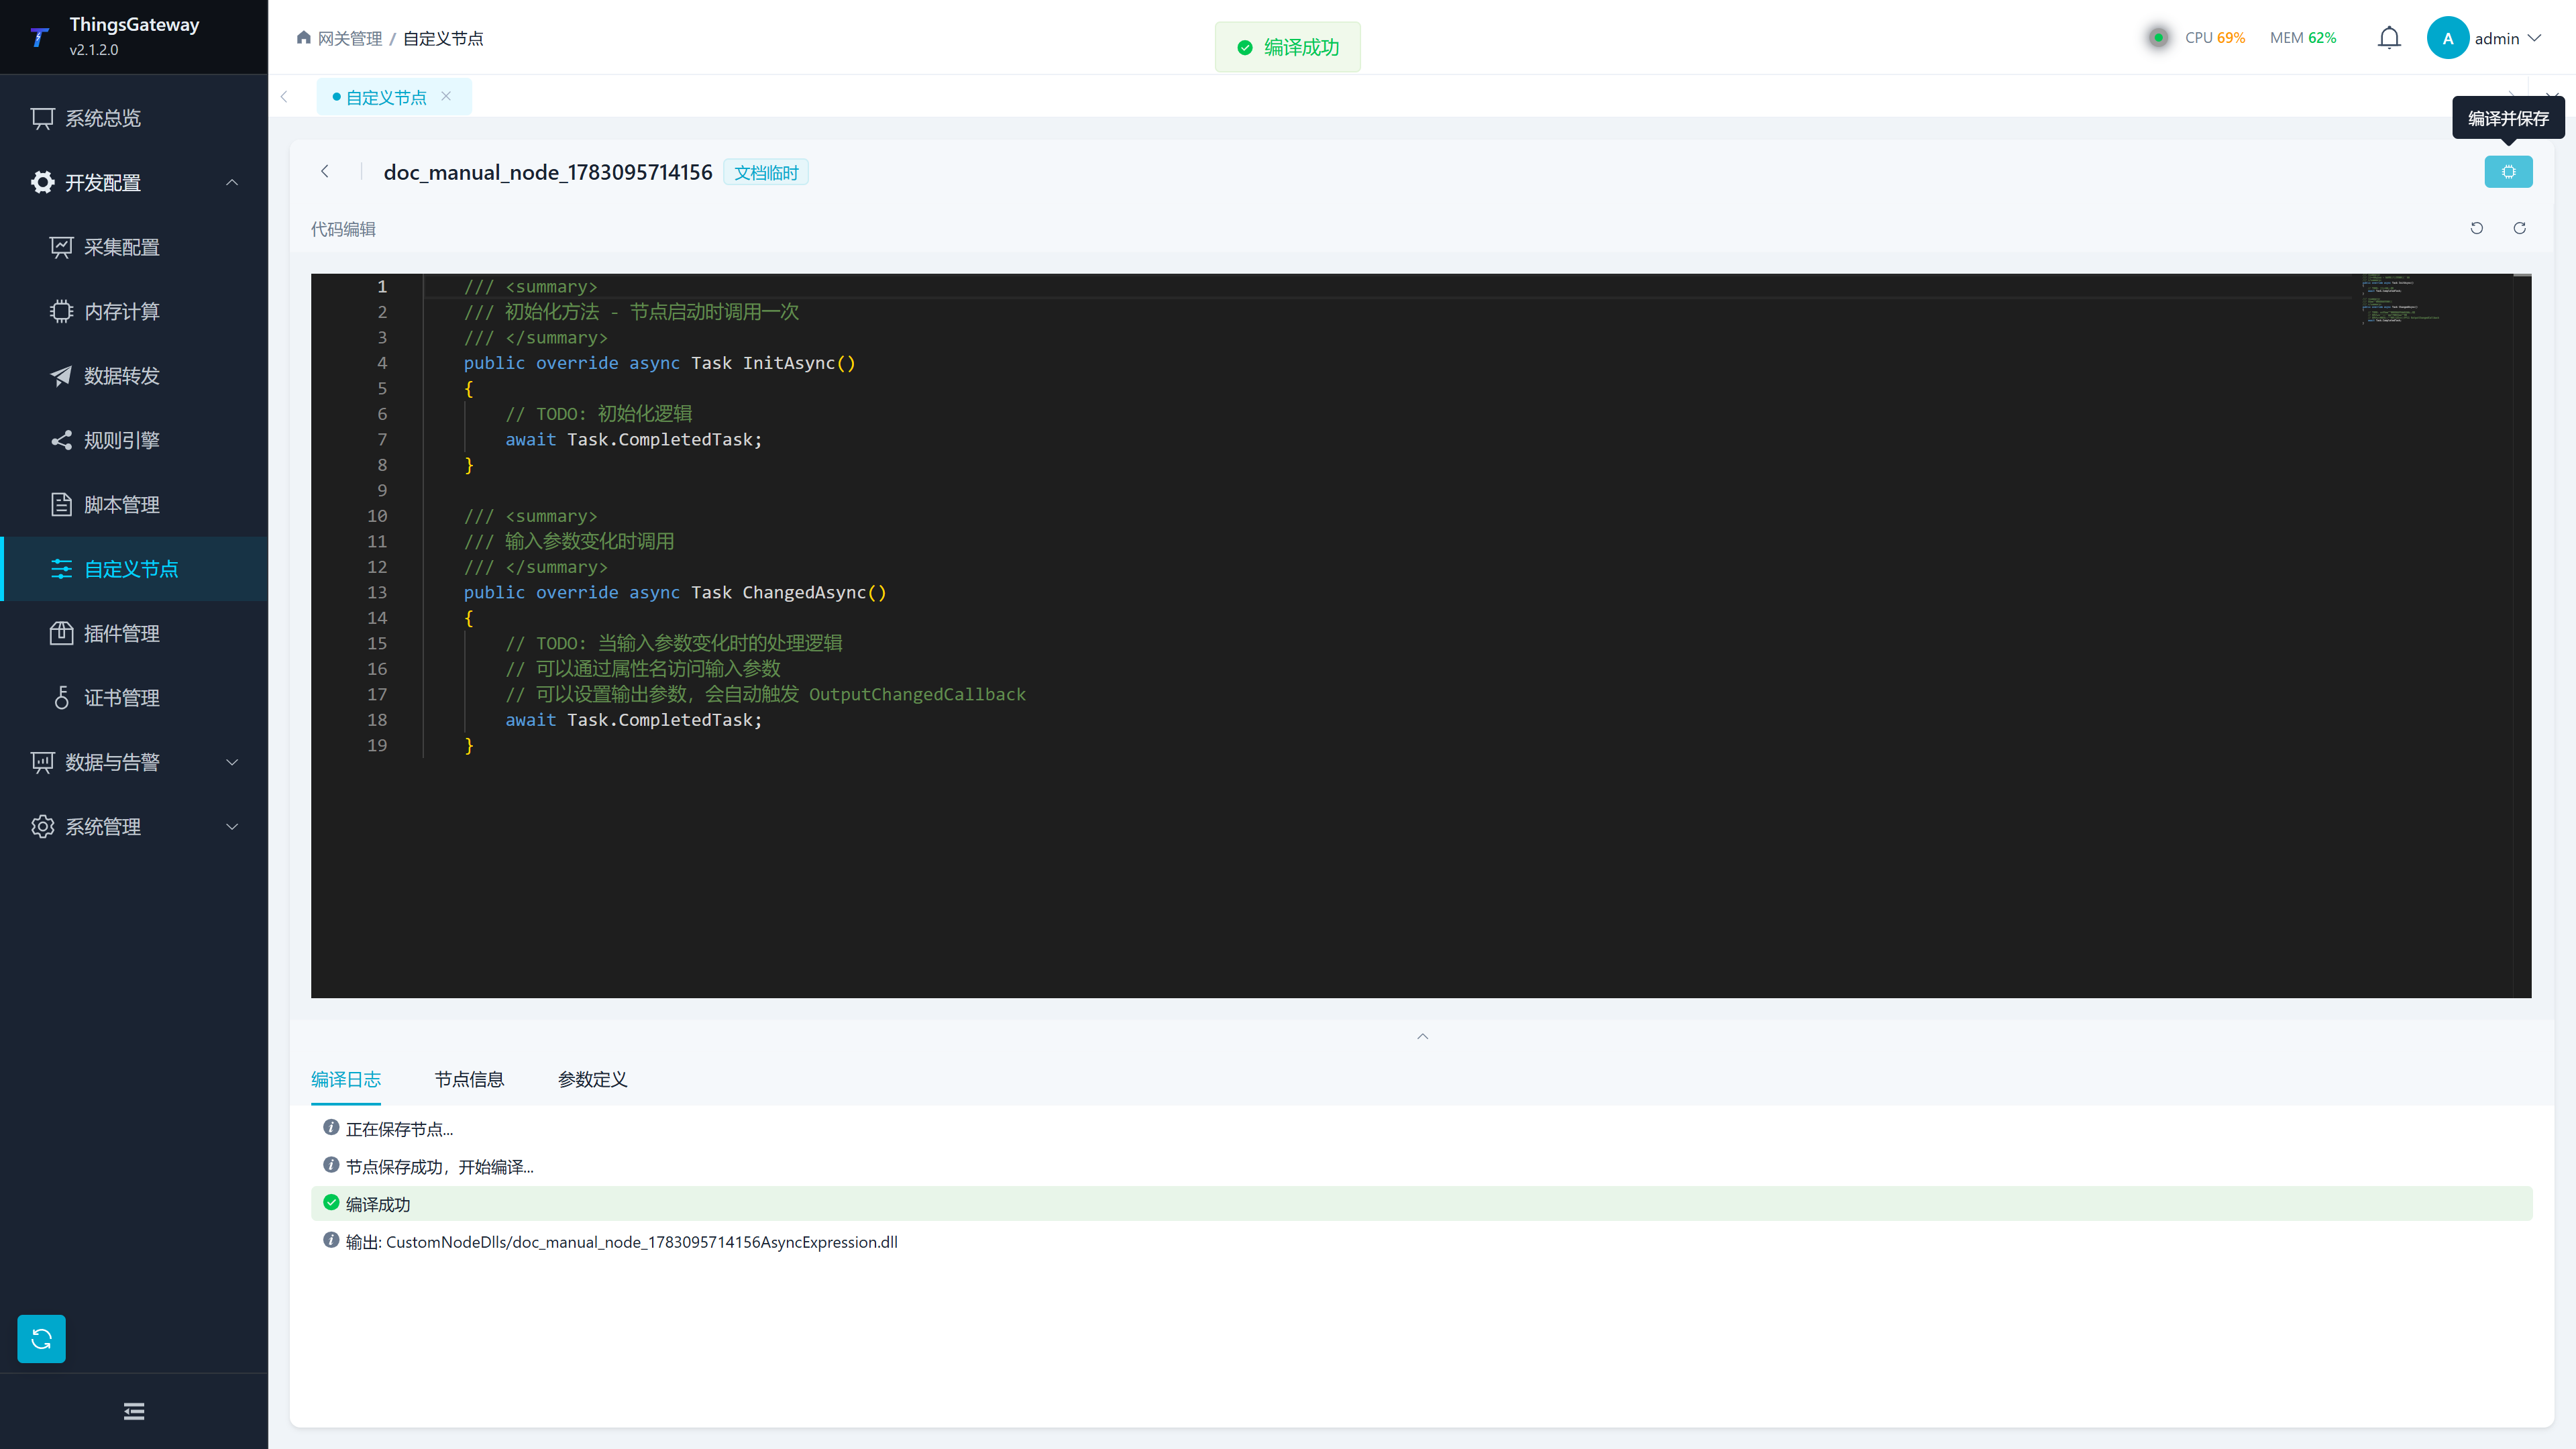The image size is (2576, 1449).
Task: Place the cursor on the ChangedAsync code line
Action: 675,592
